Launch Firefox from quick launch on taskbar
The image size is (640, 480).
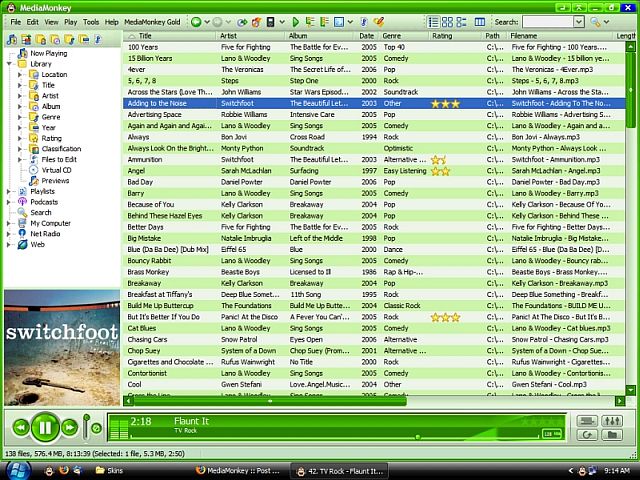64,471
